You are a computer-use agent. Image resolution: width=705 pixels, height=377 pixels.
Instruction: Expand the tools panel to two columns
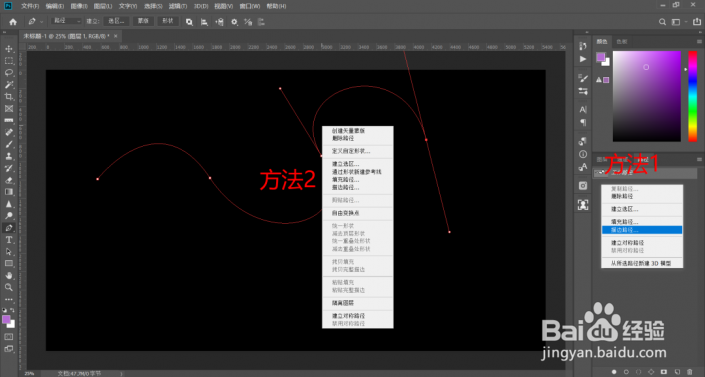[x=4, y=32]
